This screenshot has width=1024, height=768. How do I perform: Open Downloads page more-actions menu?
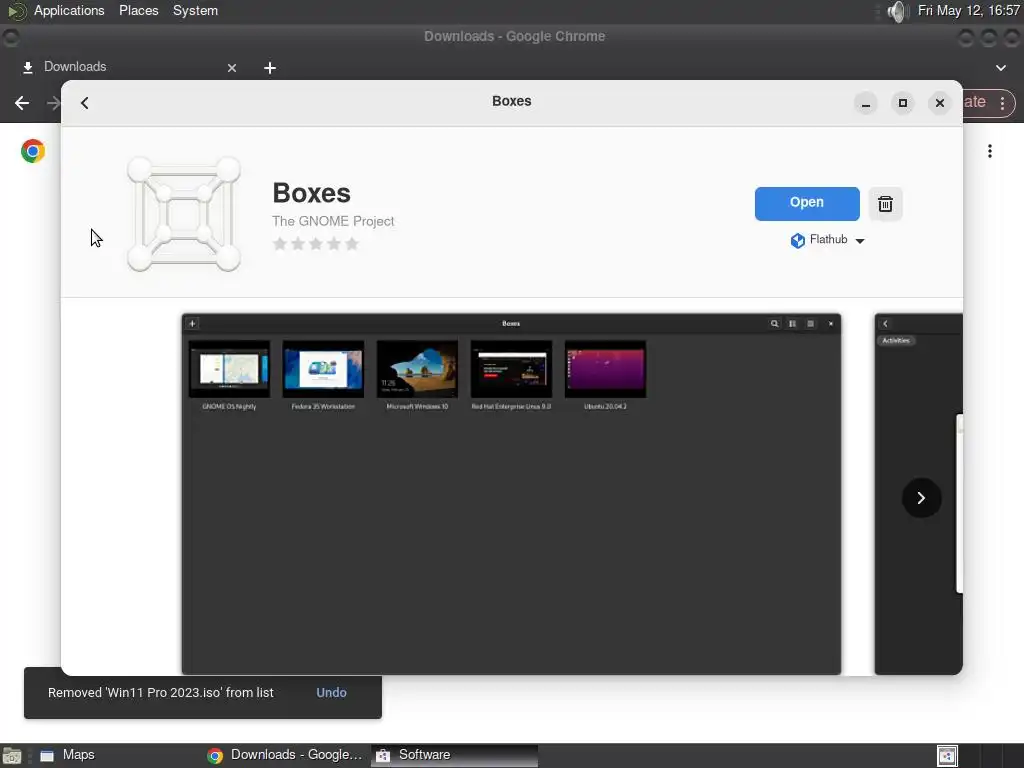[x=990, y=151]
